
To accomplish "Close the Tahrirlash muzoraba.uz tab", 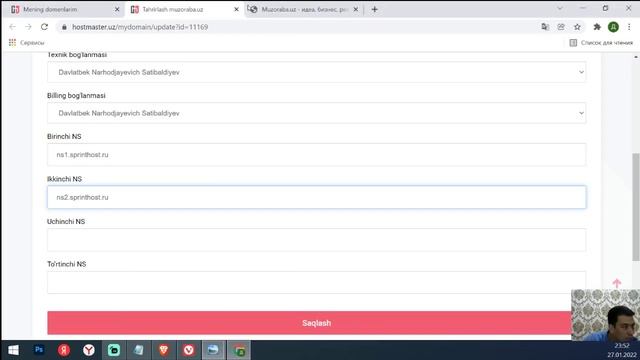I will coord(236,9).
